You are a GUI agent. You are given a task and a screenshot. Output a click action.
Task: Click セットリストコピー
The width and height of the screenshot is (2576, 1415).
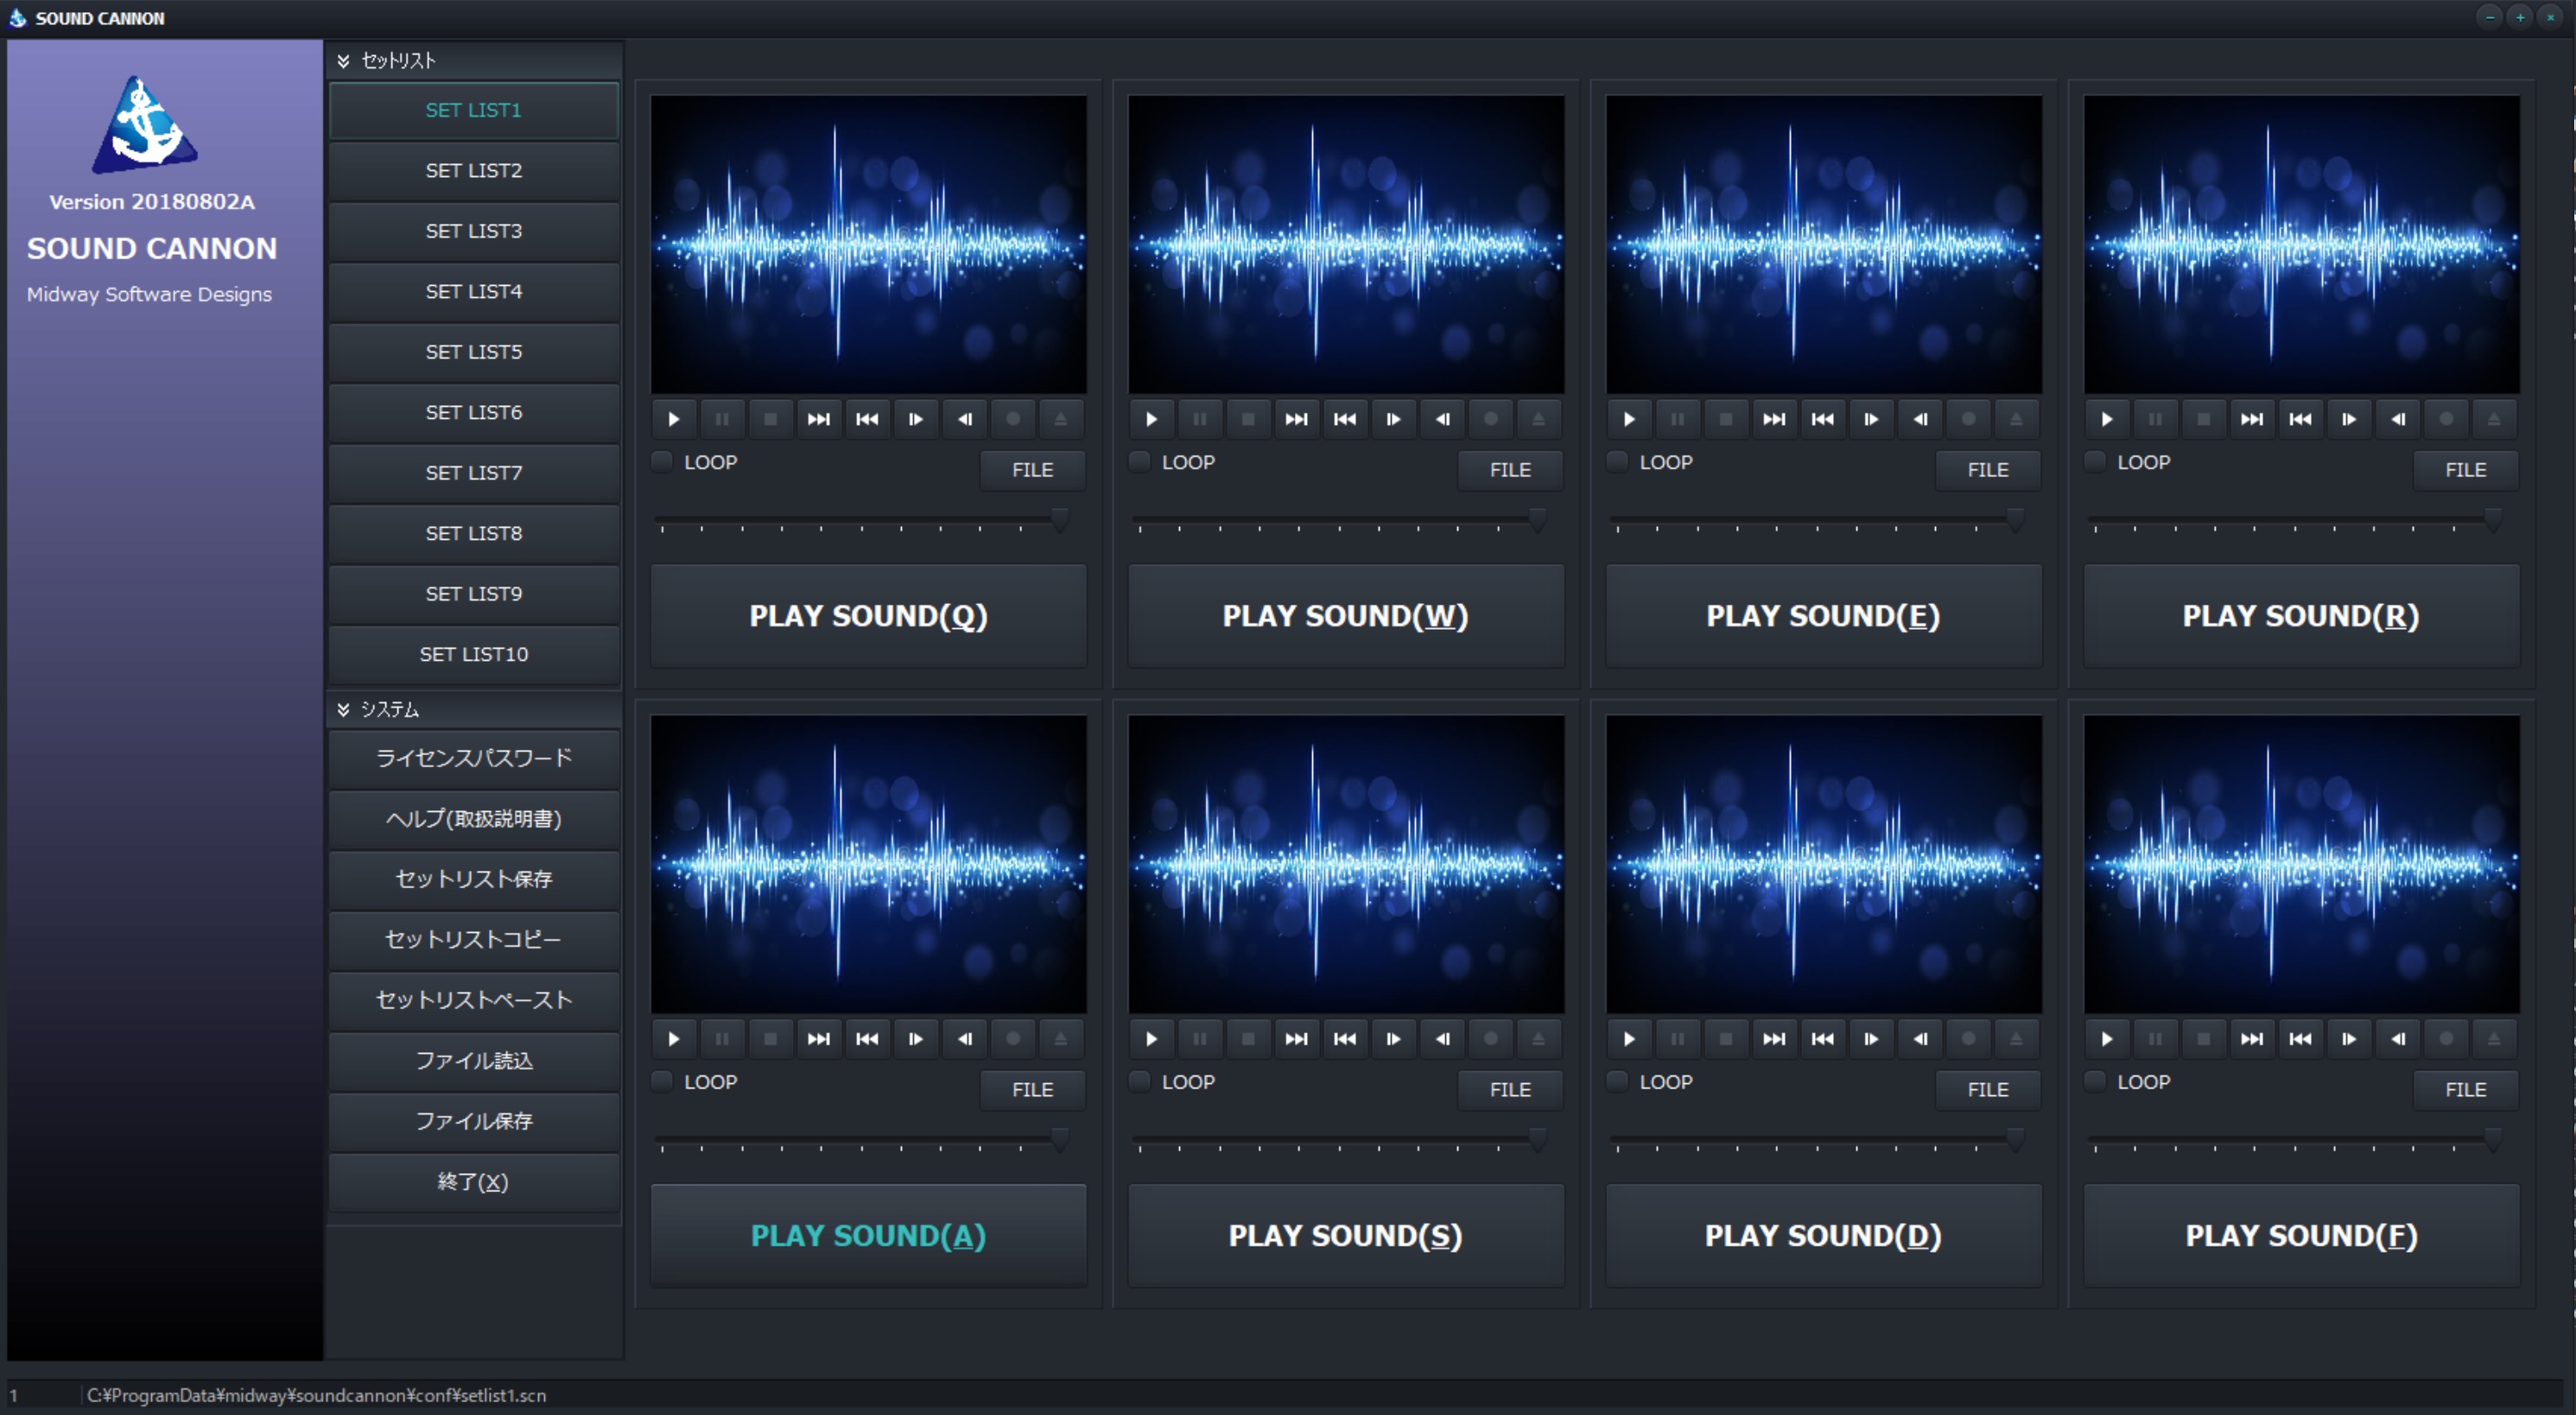coord(474,940)
